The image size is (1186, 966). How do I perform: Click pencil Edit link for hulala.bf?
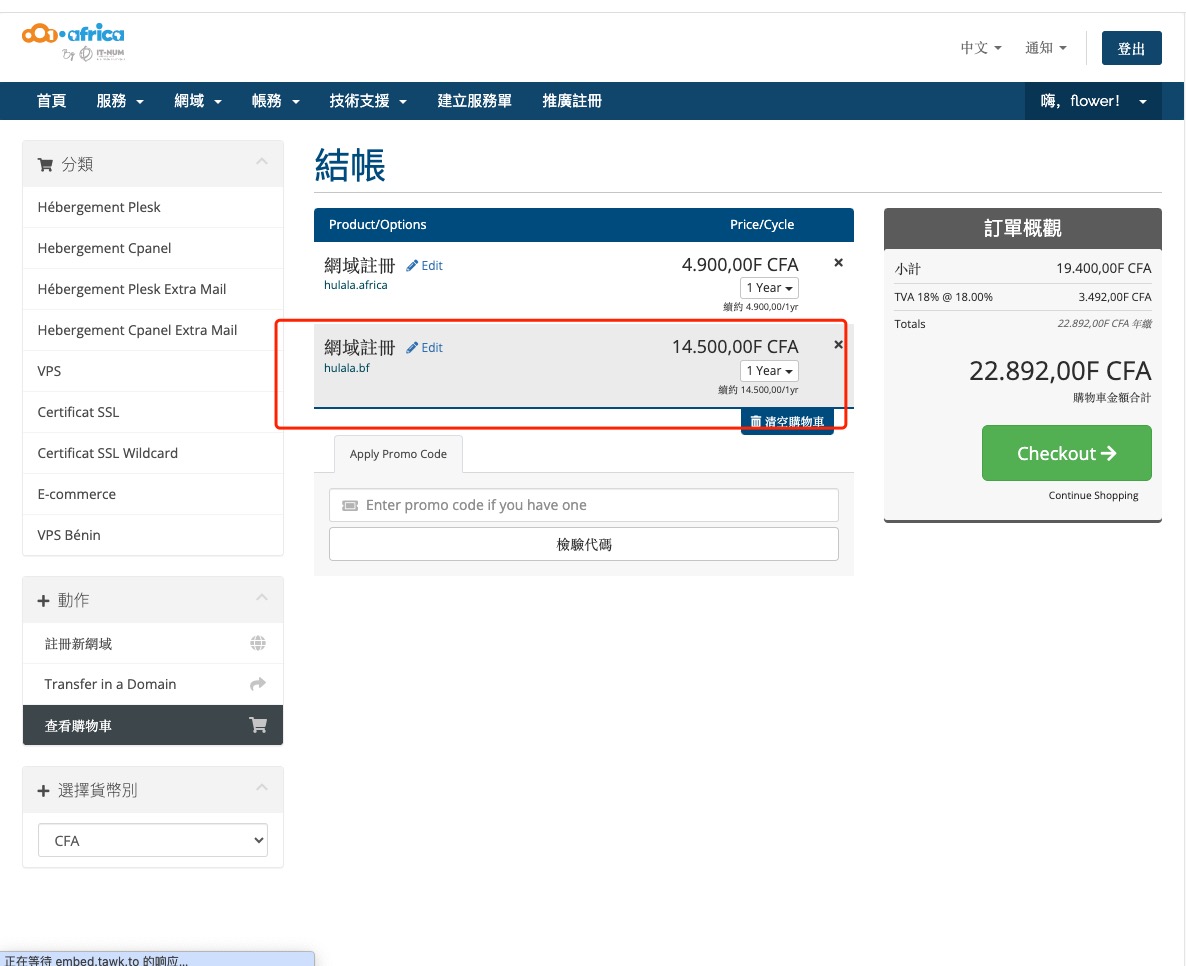[x=424, y=348]
